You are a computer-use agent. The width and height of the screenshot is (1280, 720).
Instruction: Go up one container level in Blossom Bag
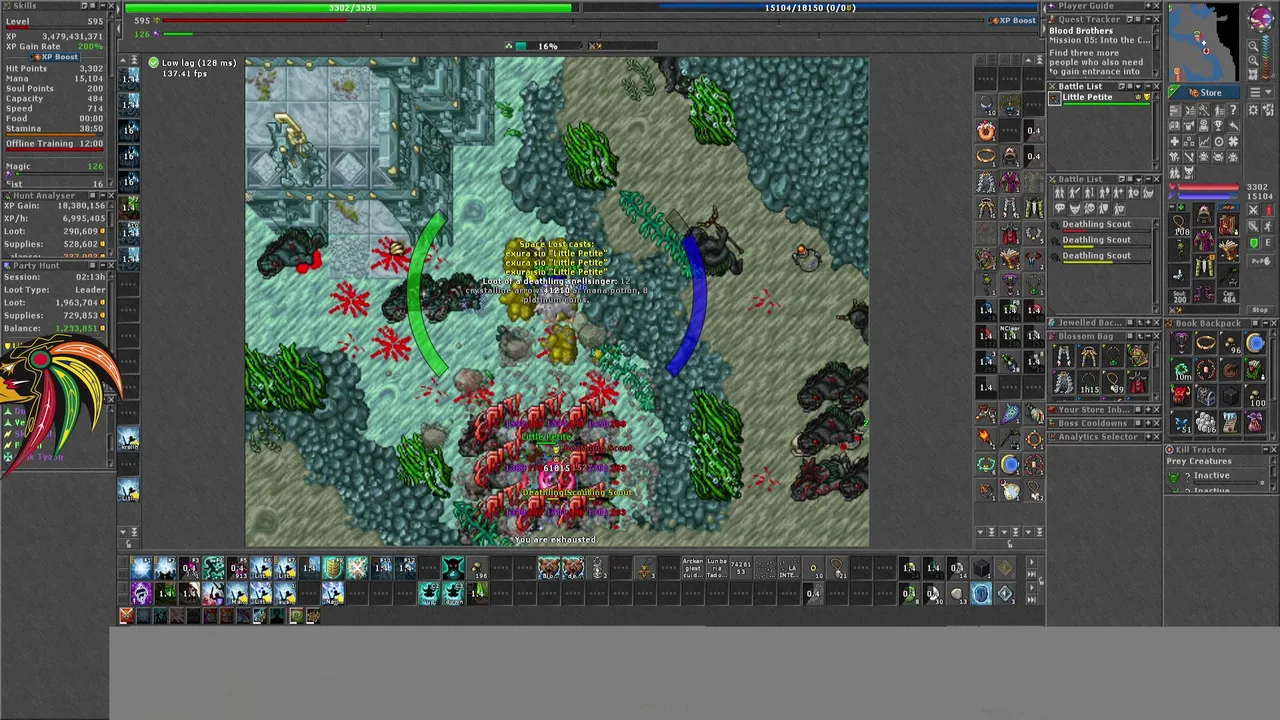(x=1140, y=336)
